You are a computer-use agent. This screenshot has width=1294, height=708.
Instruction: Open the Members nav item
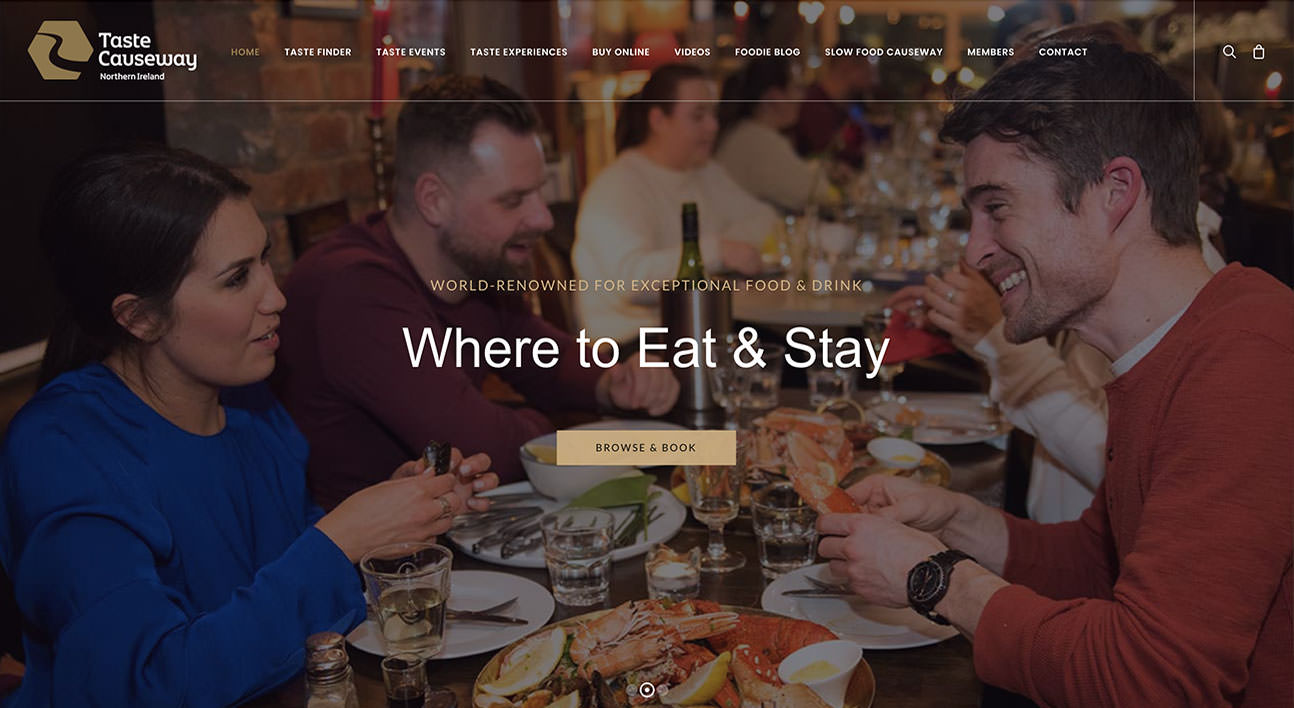(991, 52)
